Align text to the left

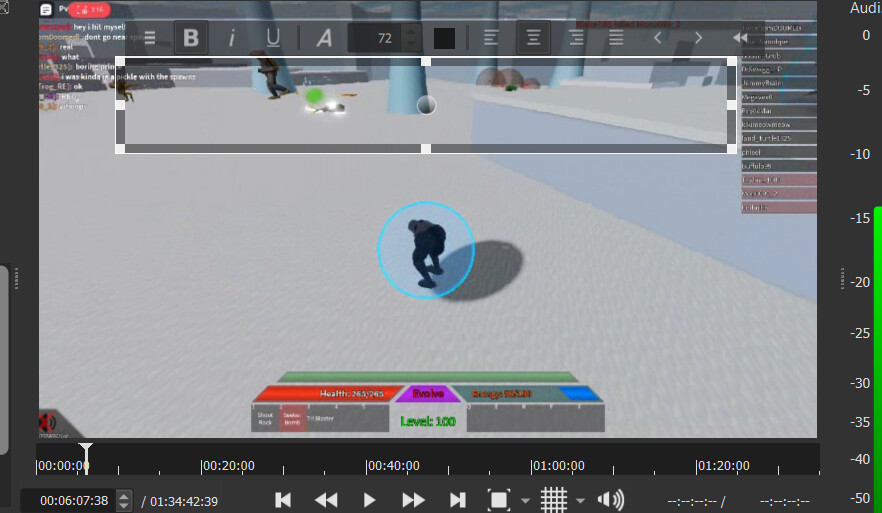coord(491,38)
